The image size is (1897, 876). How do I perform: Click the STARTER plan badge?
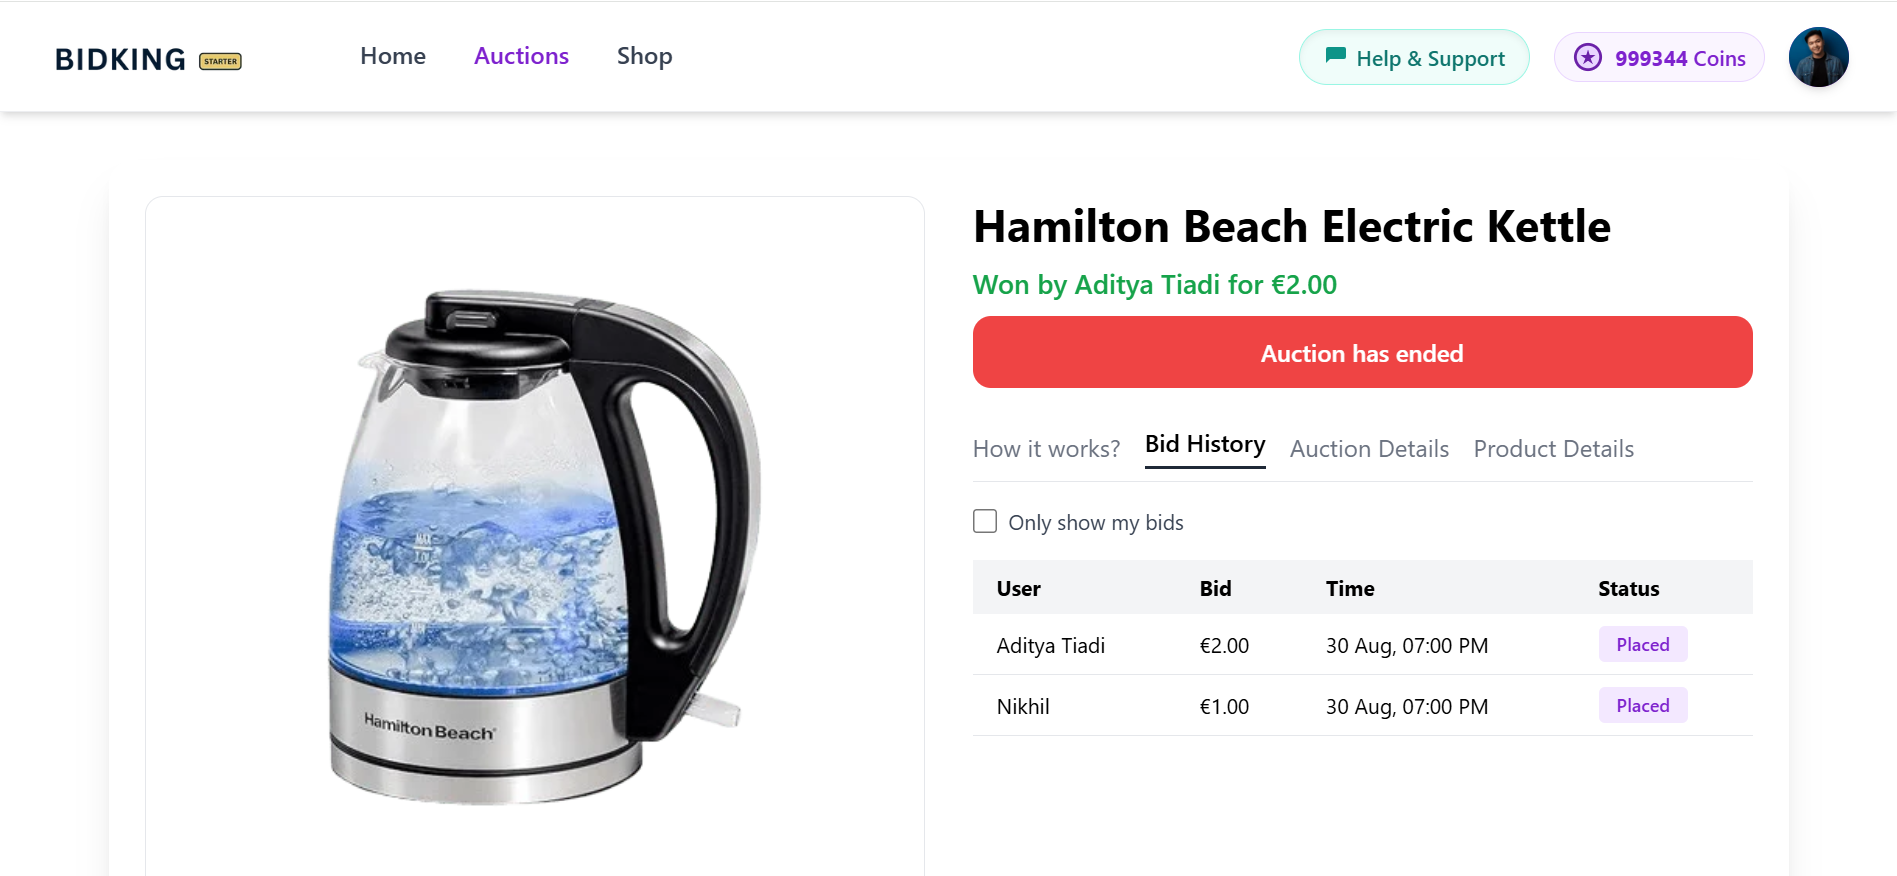(x=220, y=61)
